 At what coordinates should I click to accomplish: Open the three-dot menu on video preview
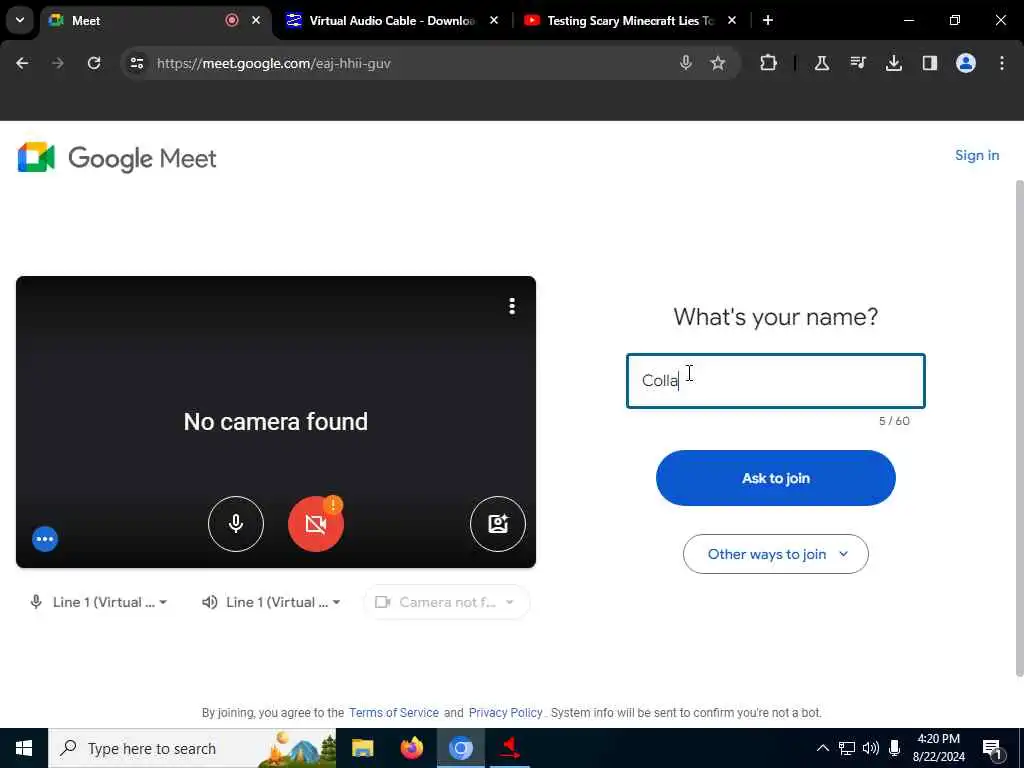512,306
